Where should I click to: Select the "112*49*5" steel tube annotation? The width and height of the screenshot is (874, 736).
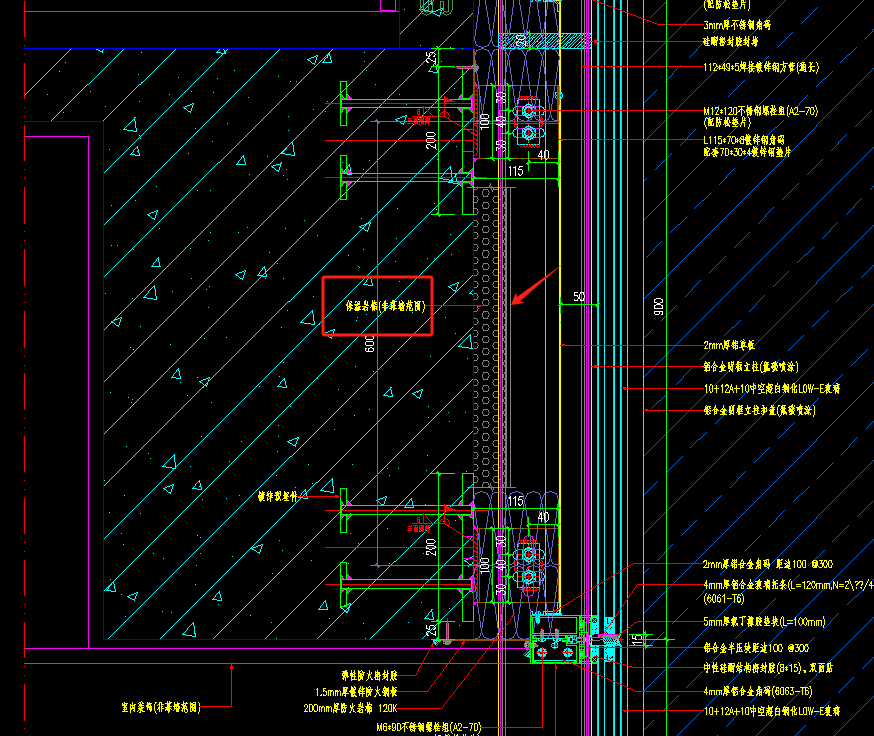(x=761, y=68)
